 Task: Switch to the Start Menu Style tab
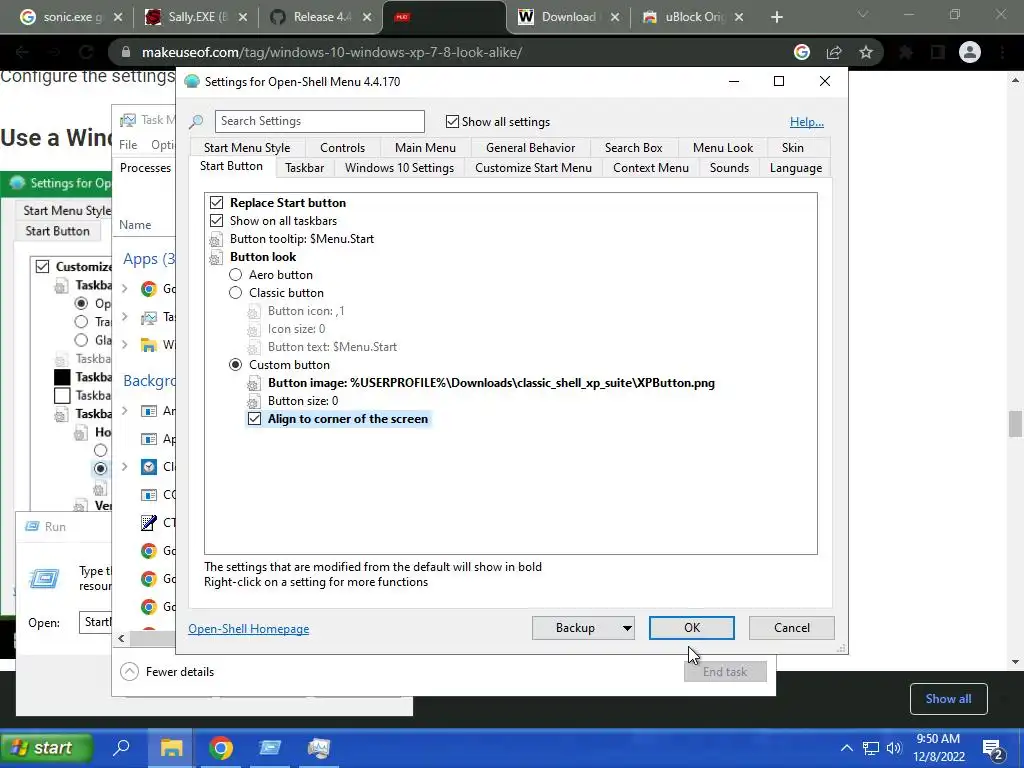tap(247, 148)
